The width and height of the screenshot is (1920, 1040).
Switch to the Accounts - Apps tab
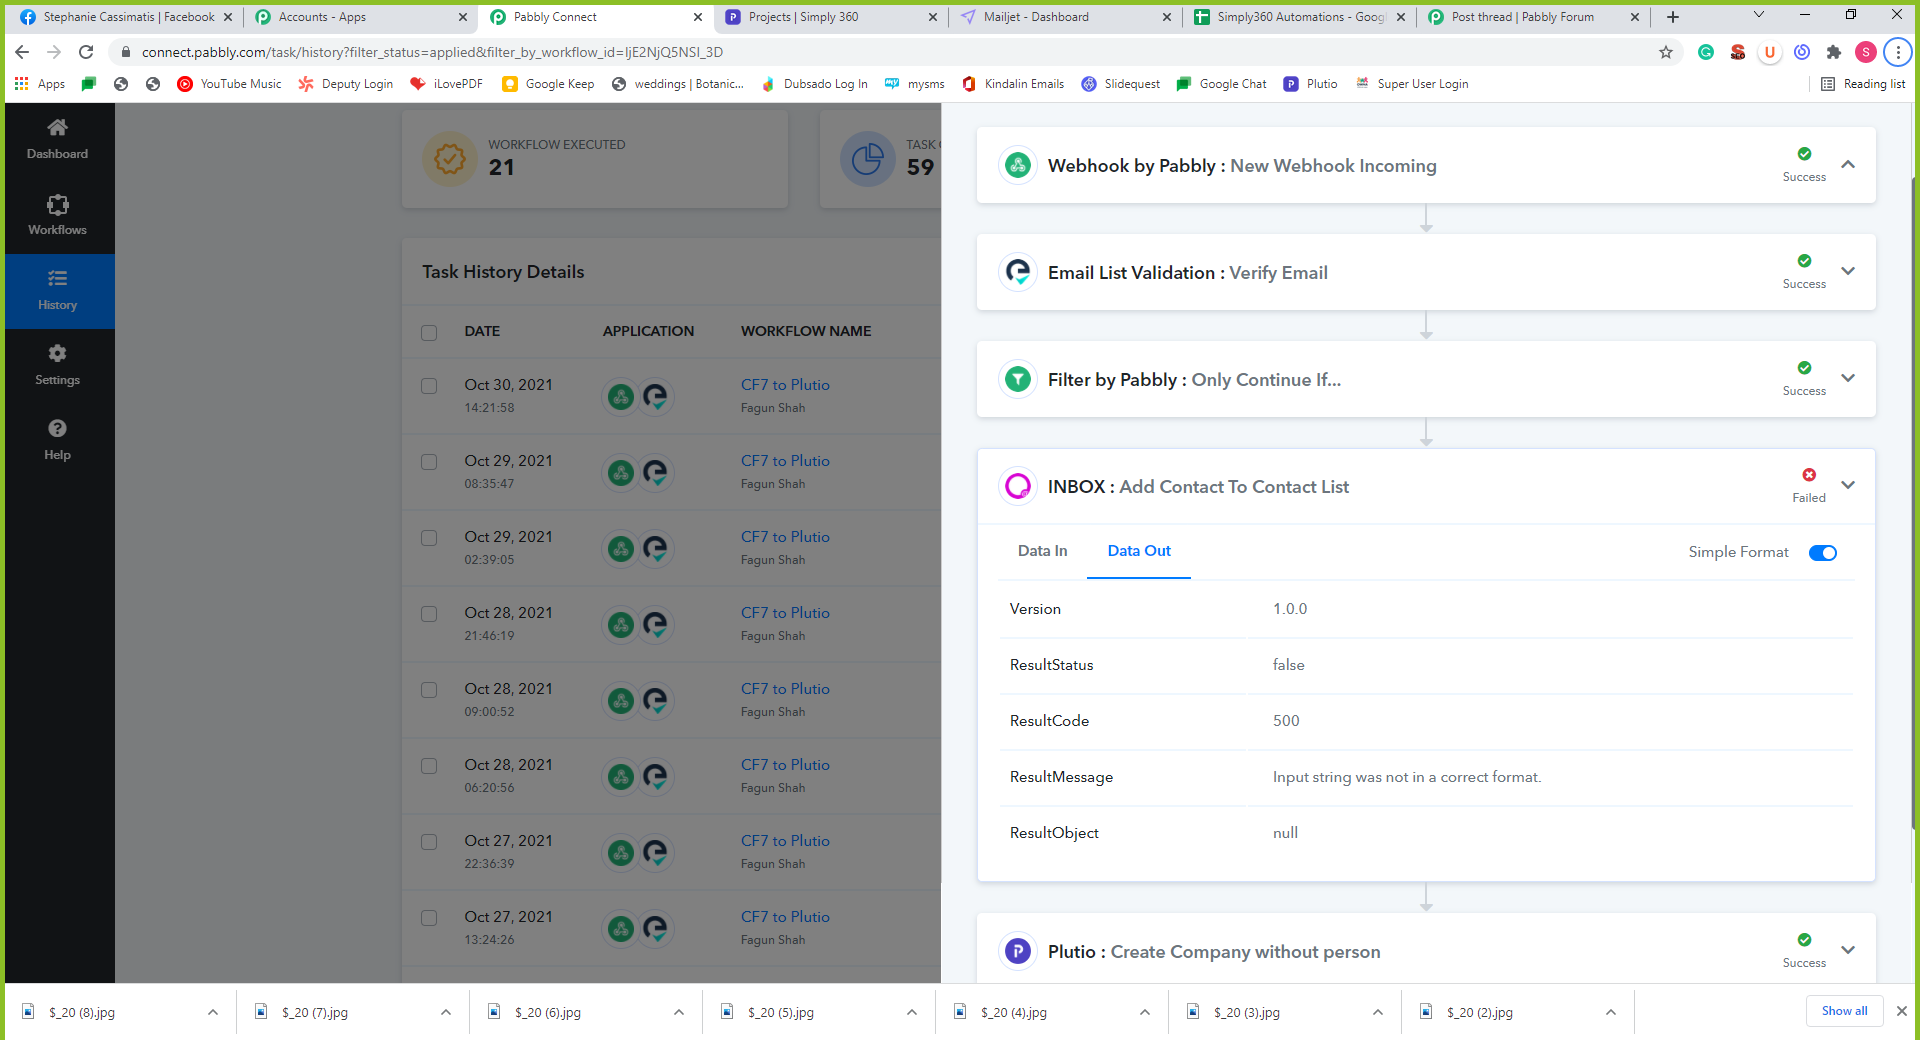pyautogui.click(x=361, y=17)
